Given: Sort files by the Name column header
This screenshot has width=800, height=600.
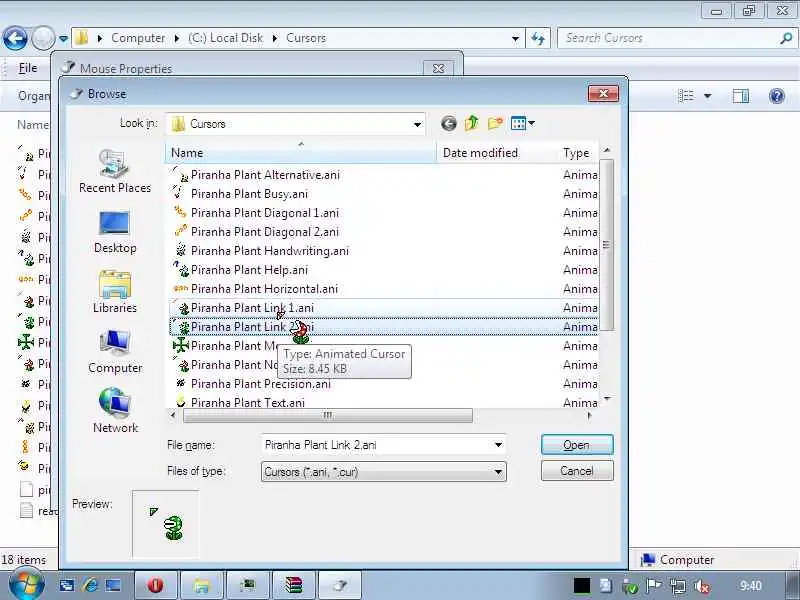Looking at the screenshot, I should coord(301,153).
